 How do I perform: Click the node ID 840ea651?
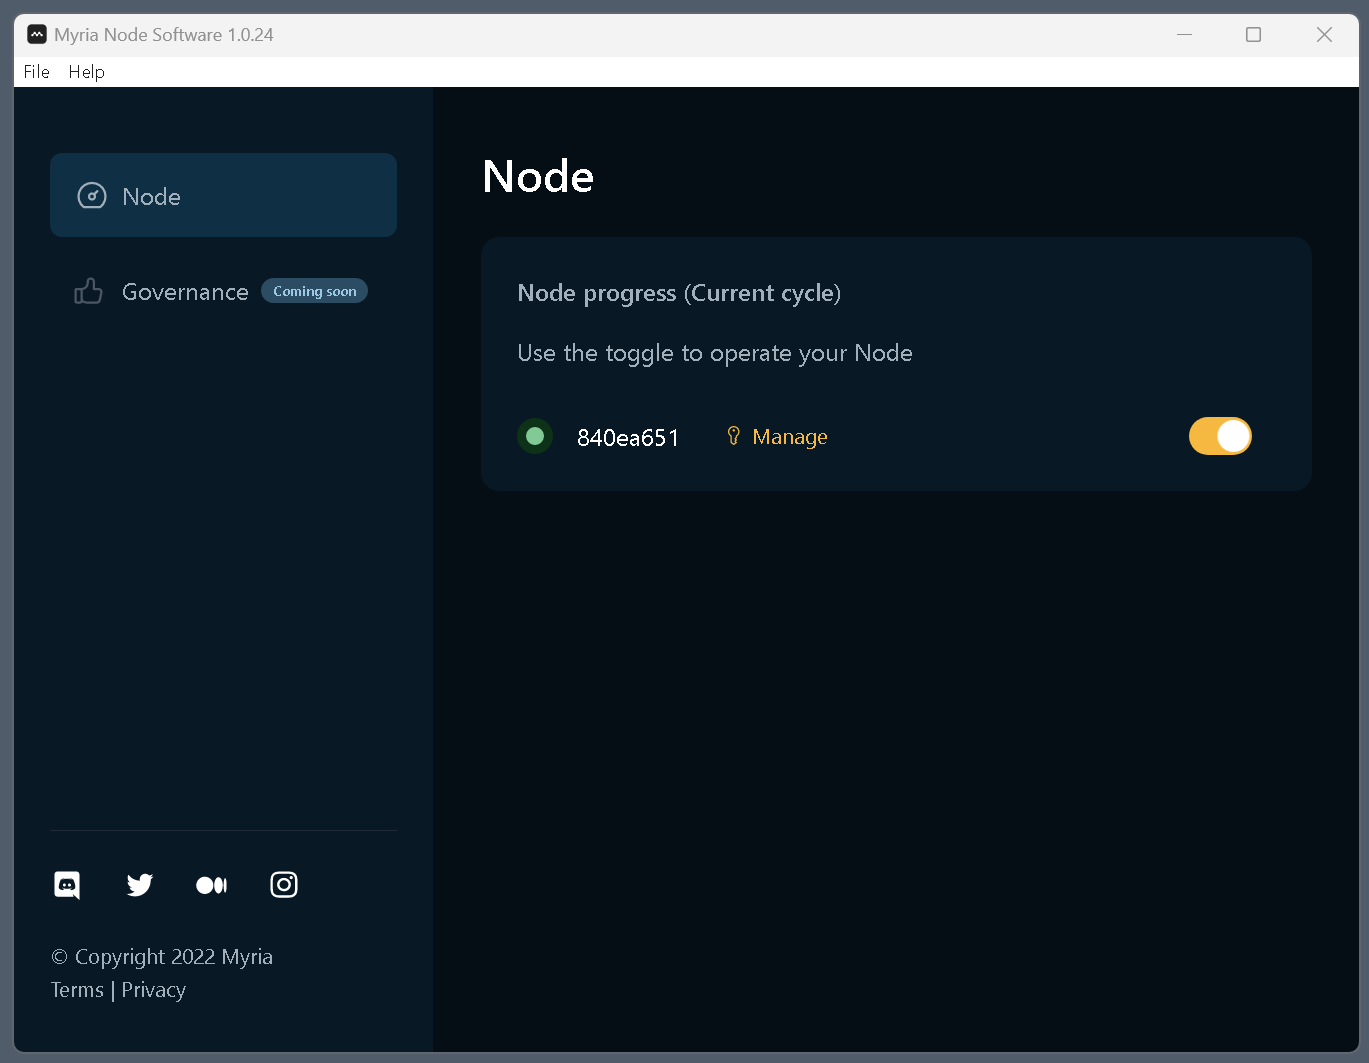click(628, 438)
